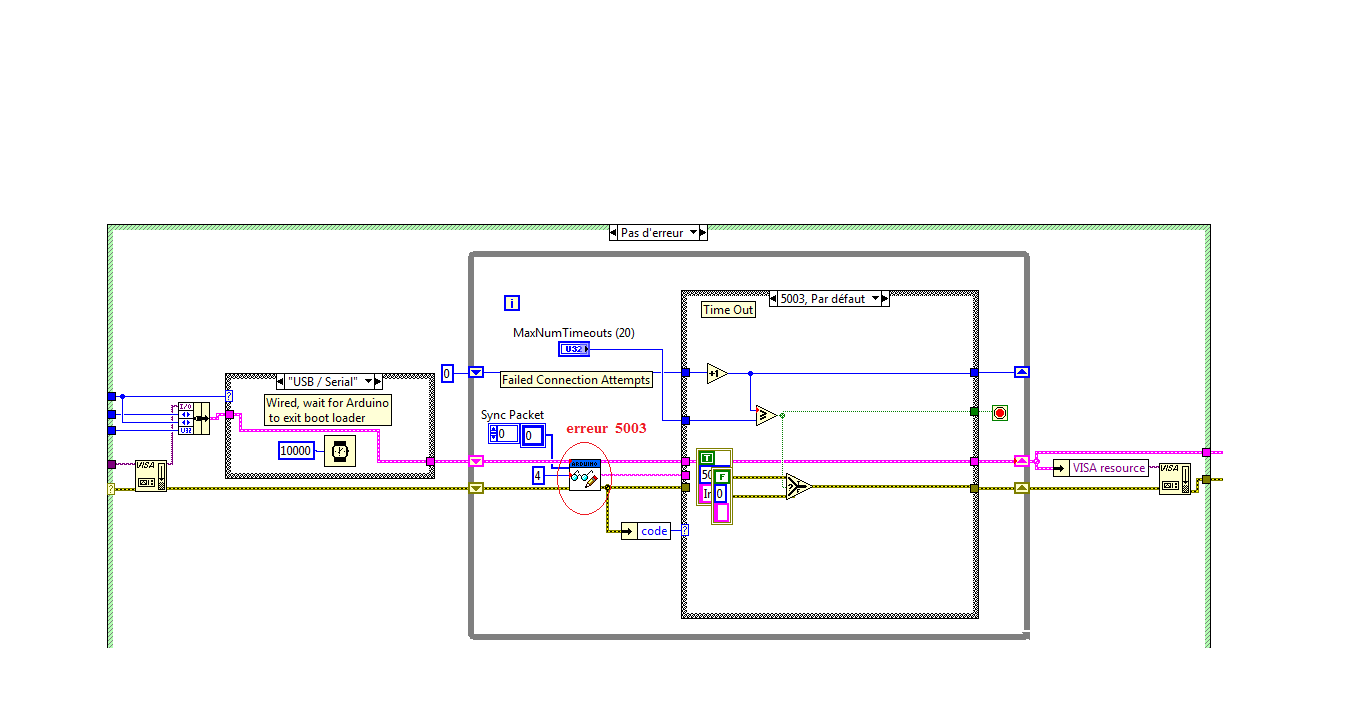The width and height of the screenshot is (1366, 728).
Task: Click the 'Wired, wait for Arduino' comment
Action: tap(328, 410)
